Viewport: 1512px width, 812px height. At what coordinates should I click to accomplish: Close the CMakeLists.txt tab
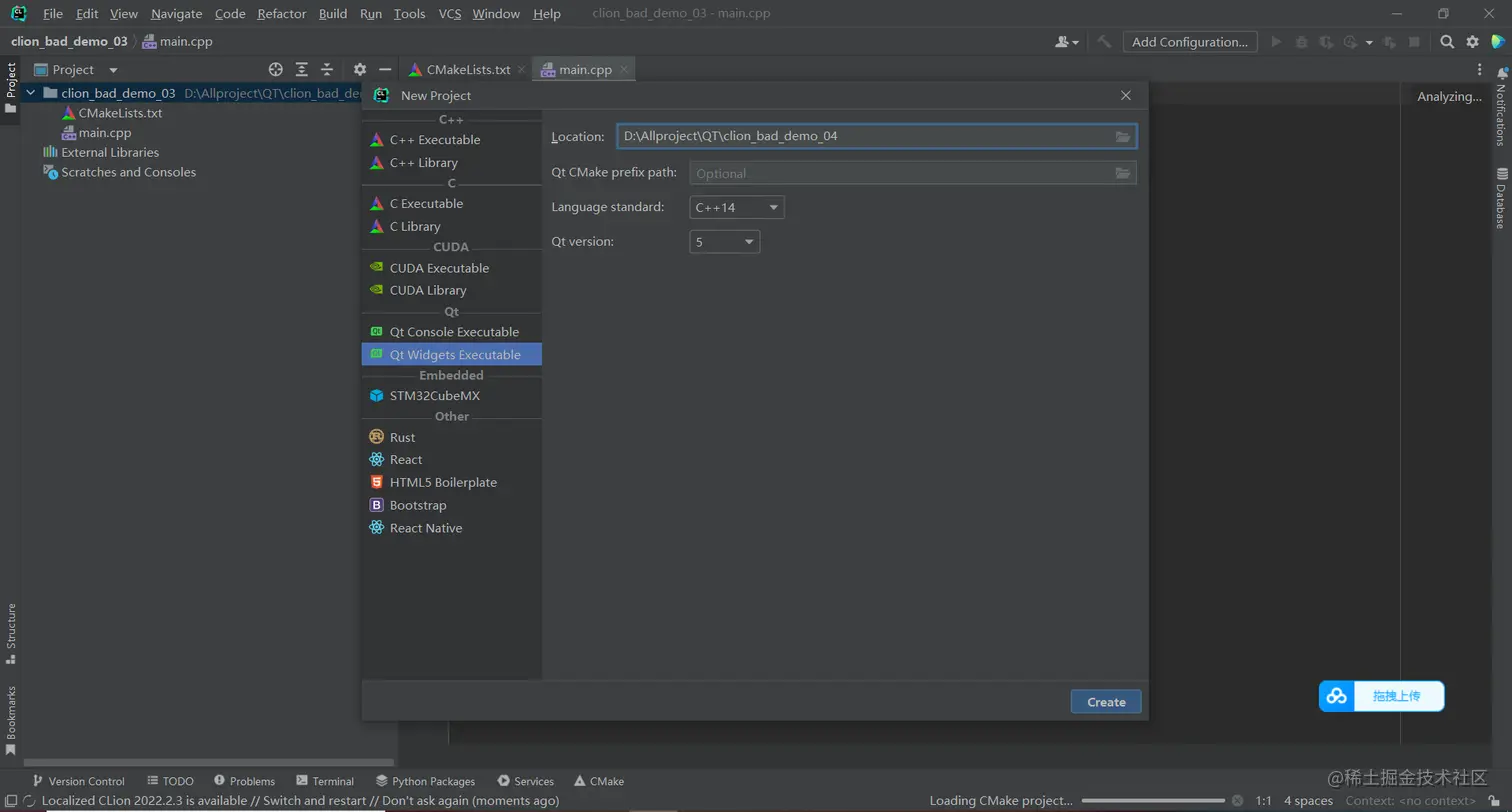click(521, 70)
